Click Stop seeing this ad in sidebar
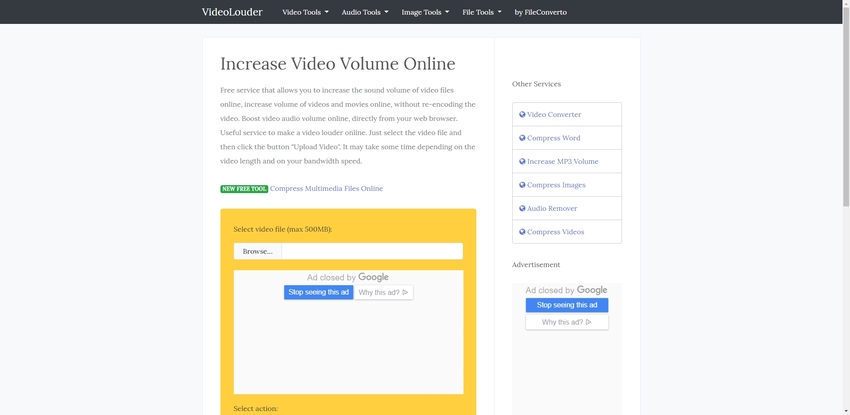This screenshot has width=850, height=415. (567, 305)
